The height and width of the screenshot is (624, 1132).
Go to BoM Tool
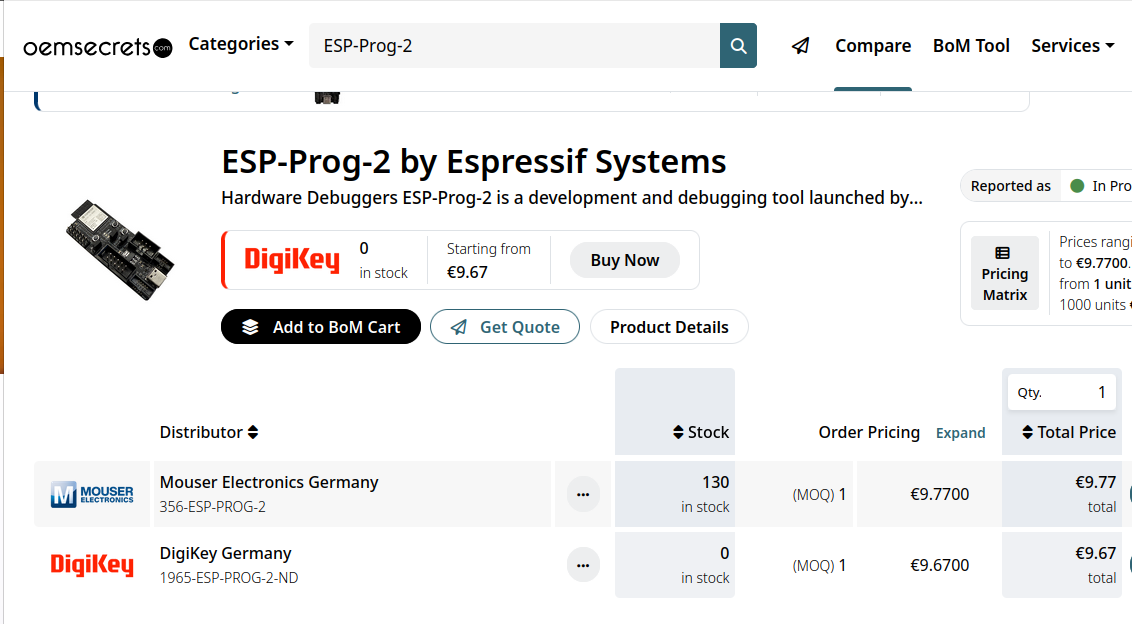coord(971,46)
